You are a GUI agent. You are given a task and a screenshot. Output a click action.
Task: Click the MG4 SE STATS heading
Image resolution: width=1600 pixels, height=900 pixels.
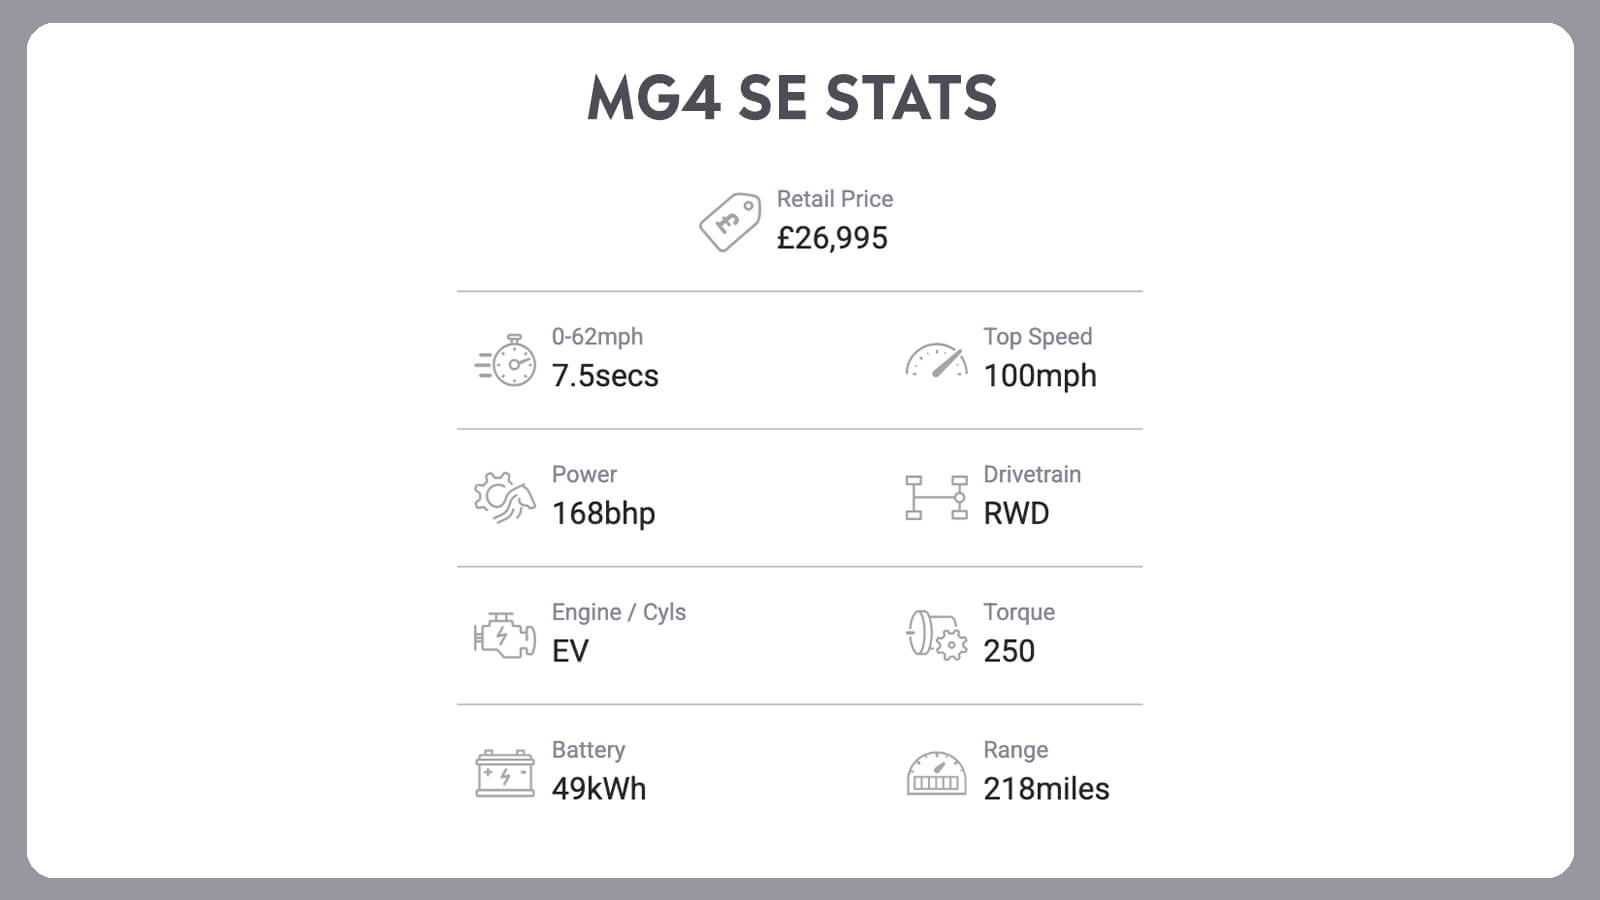[x=792, y=98]
